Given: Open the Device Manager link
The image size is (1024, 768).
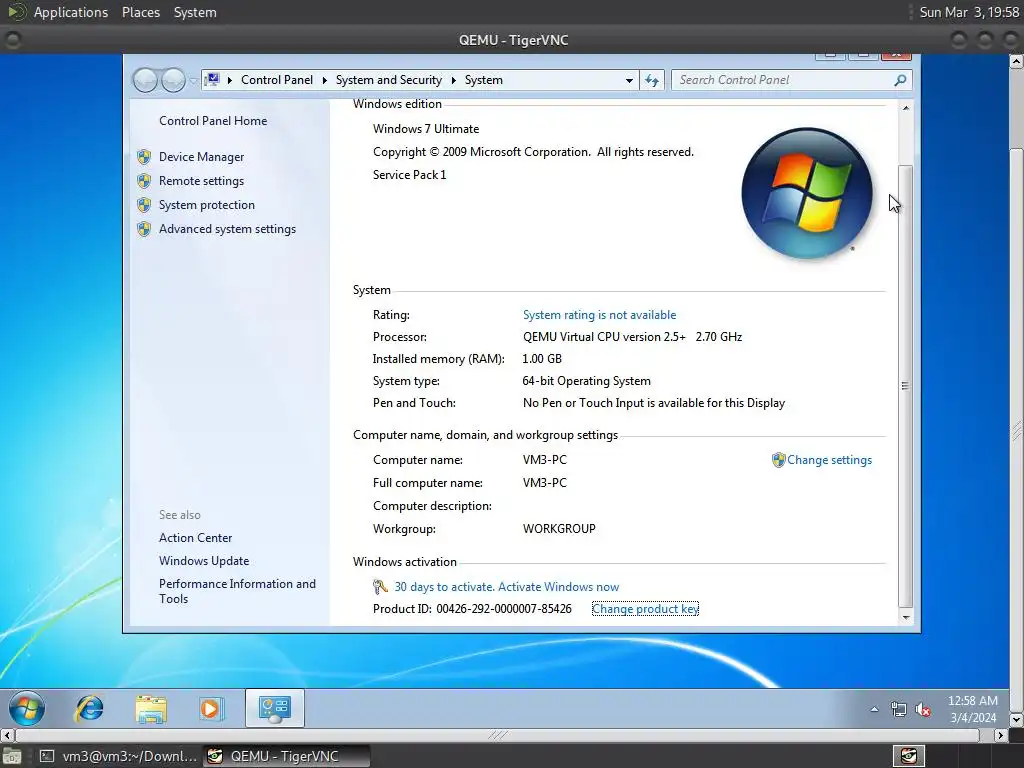Looking at the screenshot, I should [201, 157].
